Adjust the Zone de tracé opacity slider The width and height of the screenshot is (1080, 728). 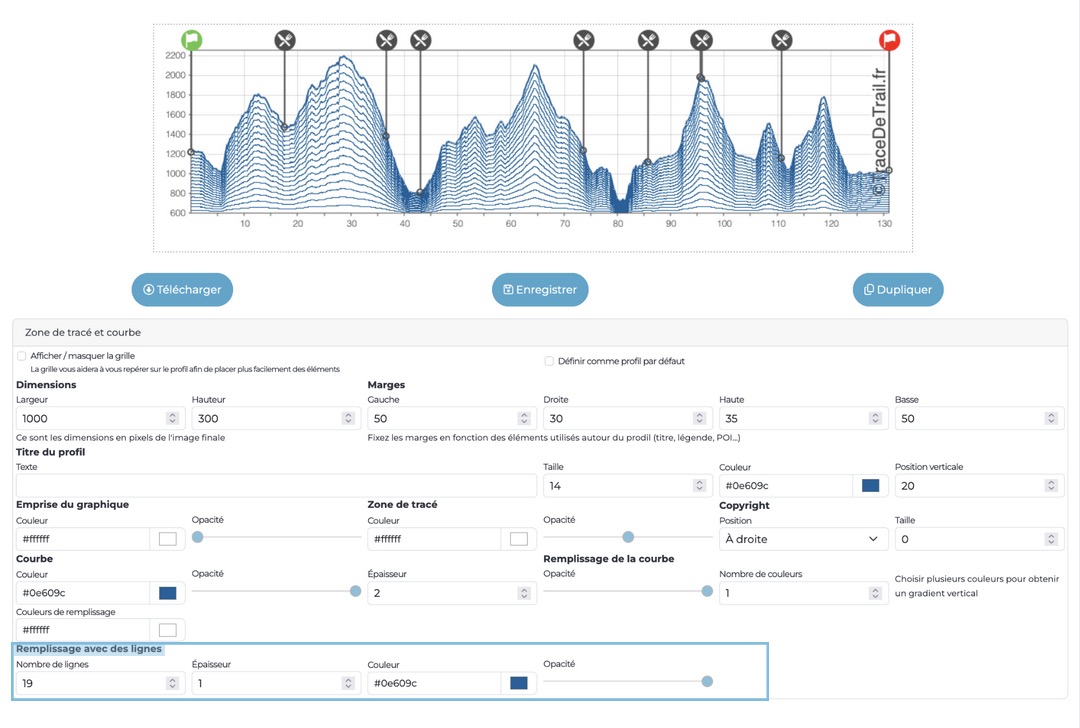(x=628, y=537)
